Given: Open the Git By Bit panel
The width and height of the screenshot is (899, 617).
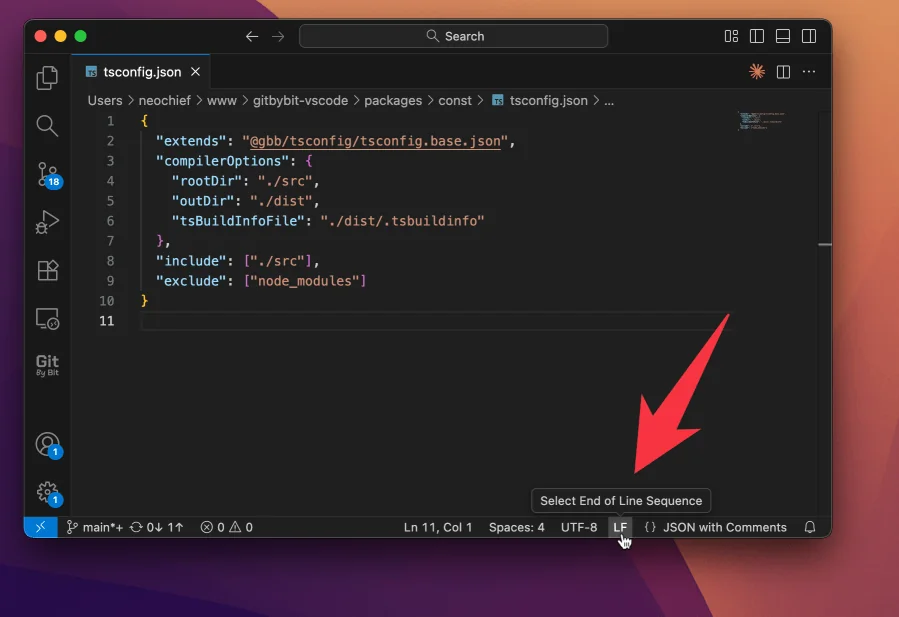Looking at the screenshot, I should tap(47, 366).
